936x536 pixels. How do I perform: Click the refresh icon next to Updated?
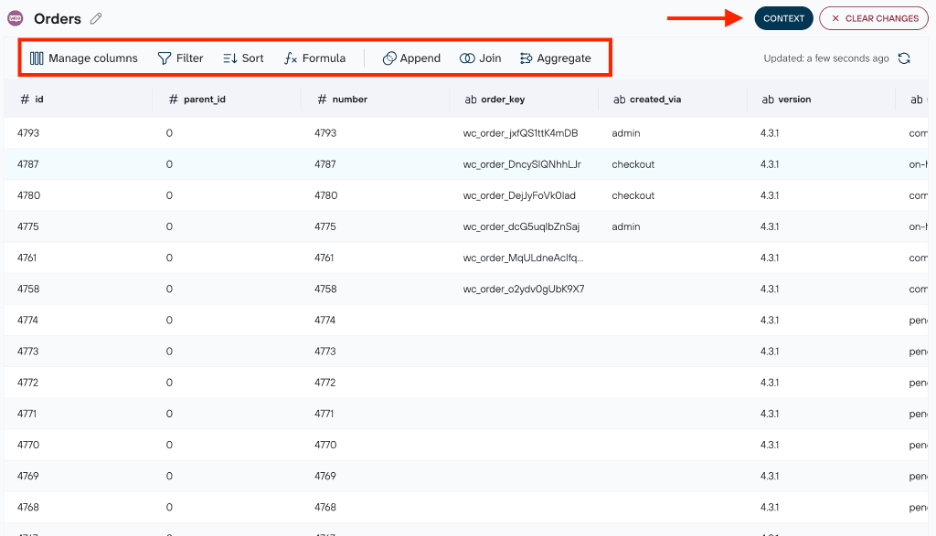(904, 58)
